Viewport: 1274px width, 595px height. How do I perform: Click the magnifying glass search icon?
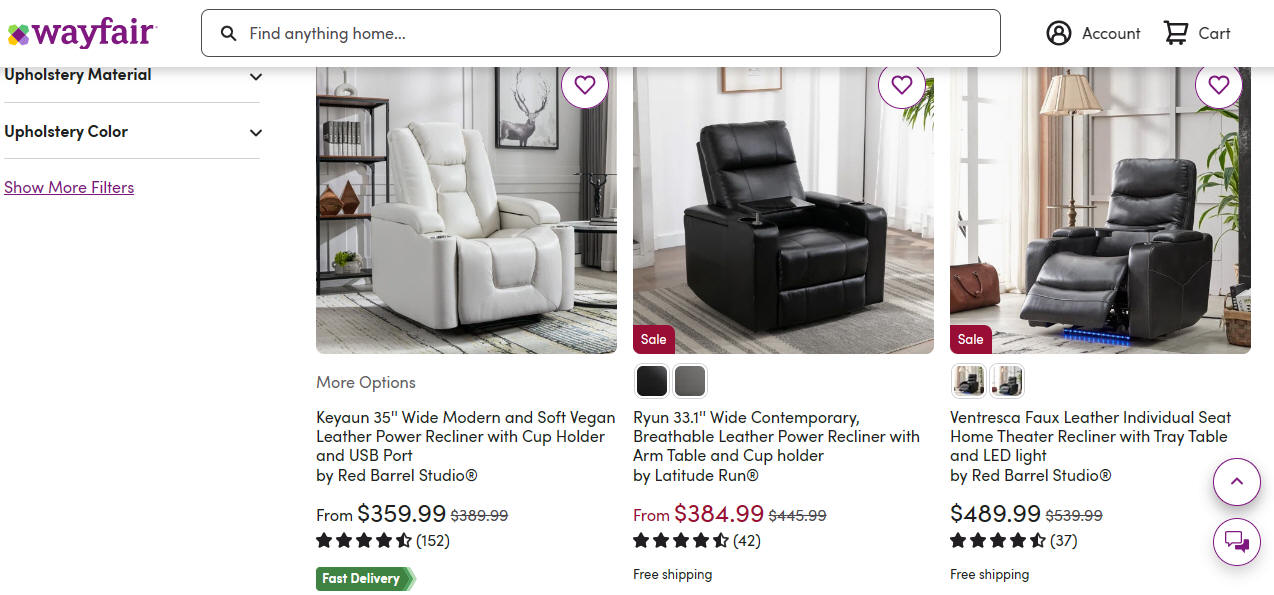[229, 33]
